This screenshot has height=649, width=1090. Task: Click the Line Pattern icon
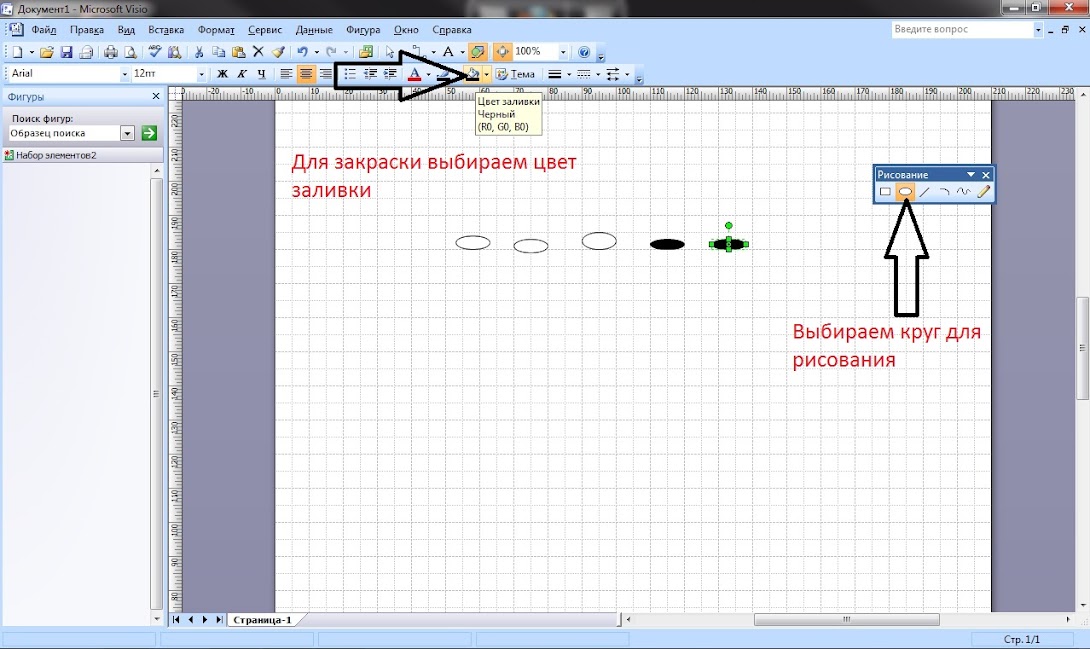pyautogui.click(x=584, y=74)
